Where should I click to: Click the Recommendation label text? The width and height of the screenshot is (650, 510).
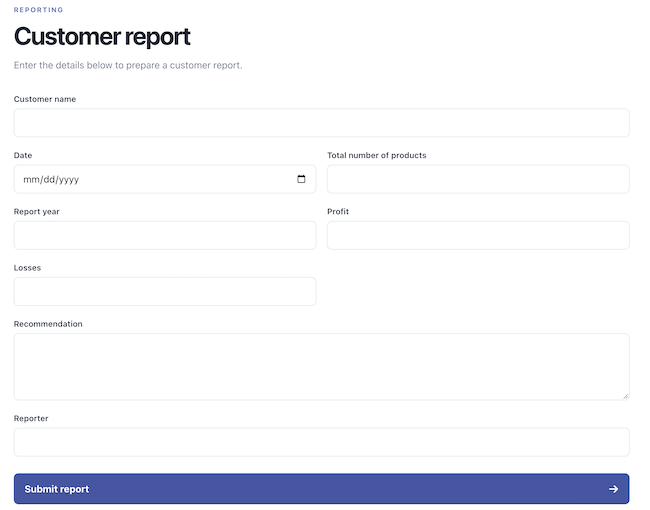pos(48,324)
